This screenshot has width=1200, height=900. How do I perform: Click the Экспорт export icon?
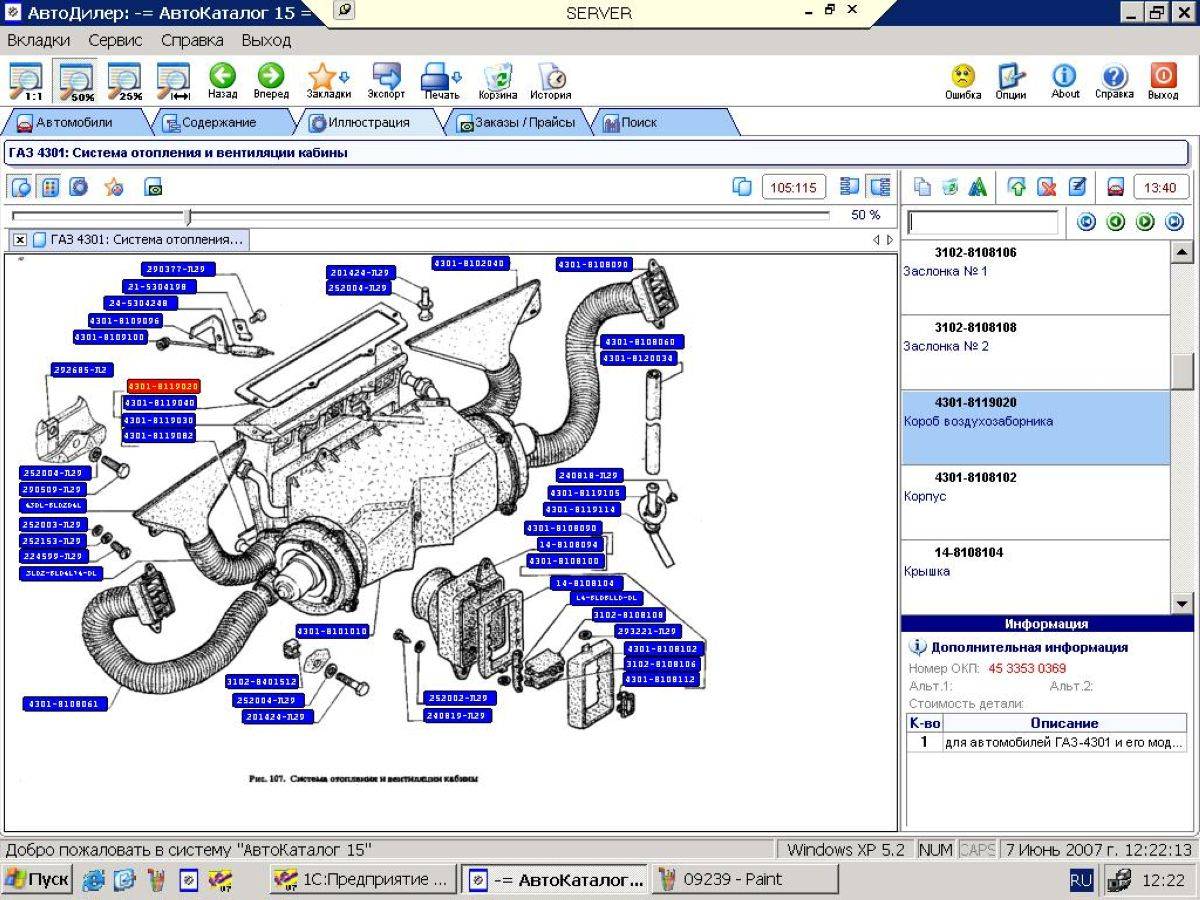pos(386,81)
